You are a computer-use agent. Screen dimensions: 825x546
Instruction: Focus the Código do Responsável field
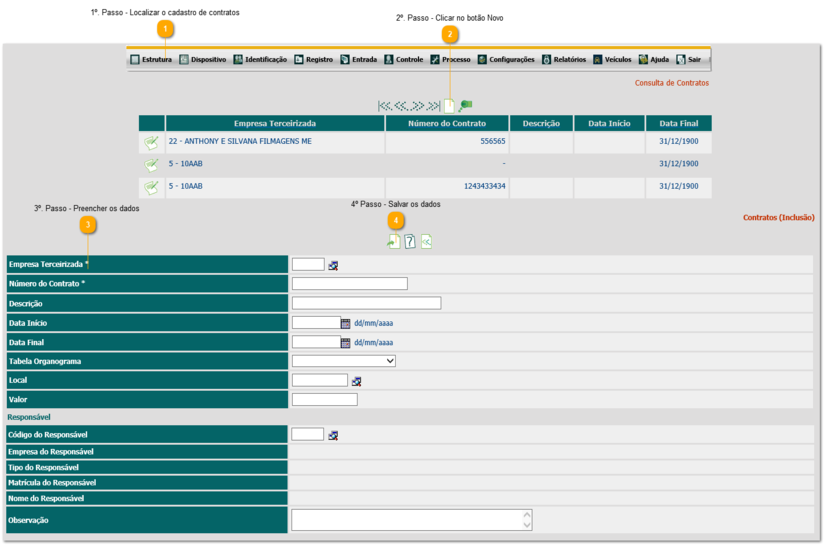(x=308, y=434)
